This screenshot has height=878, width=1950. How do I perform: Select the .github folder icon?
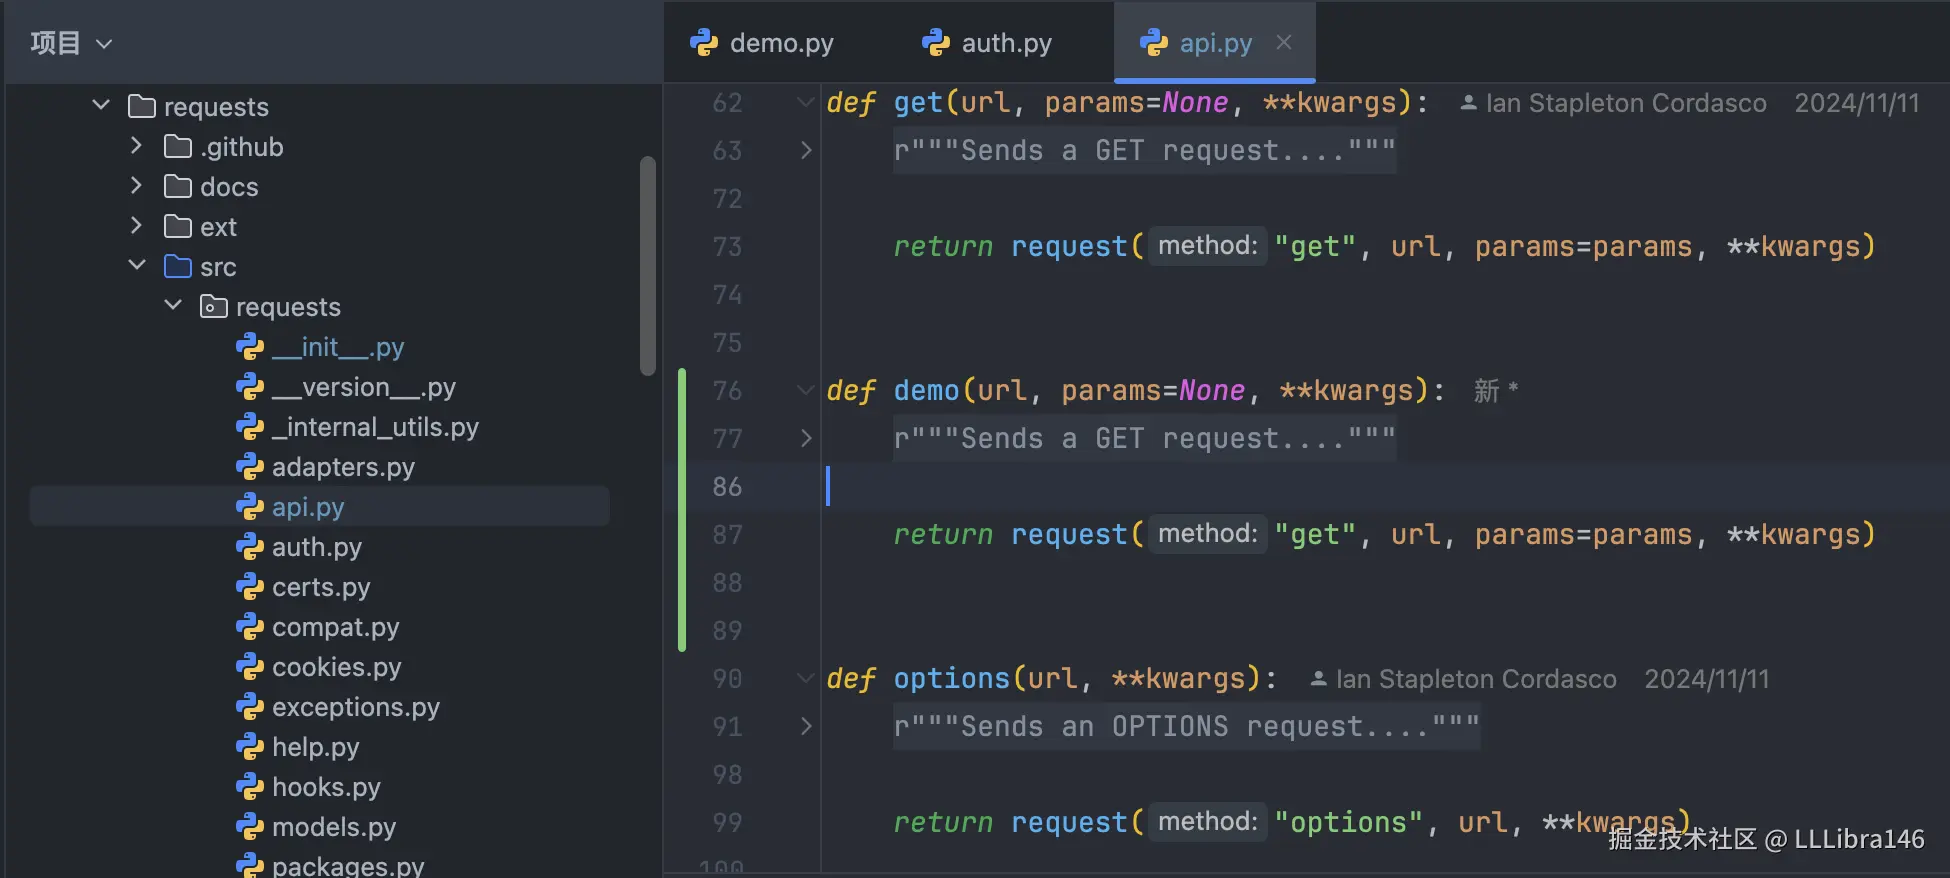pyautogui.click(x=178, y=147)
